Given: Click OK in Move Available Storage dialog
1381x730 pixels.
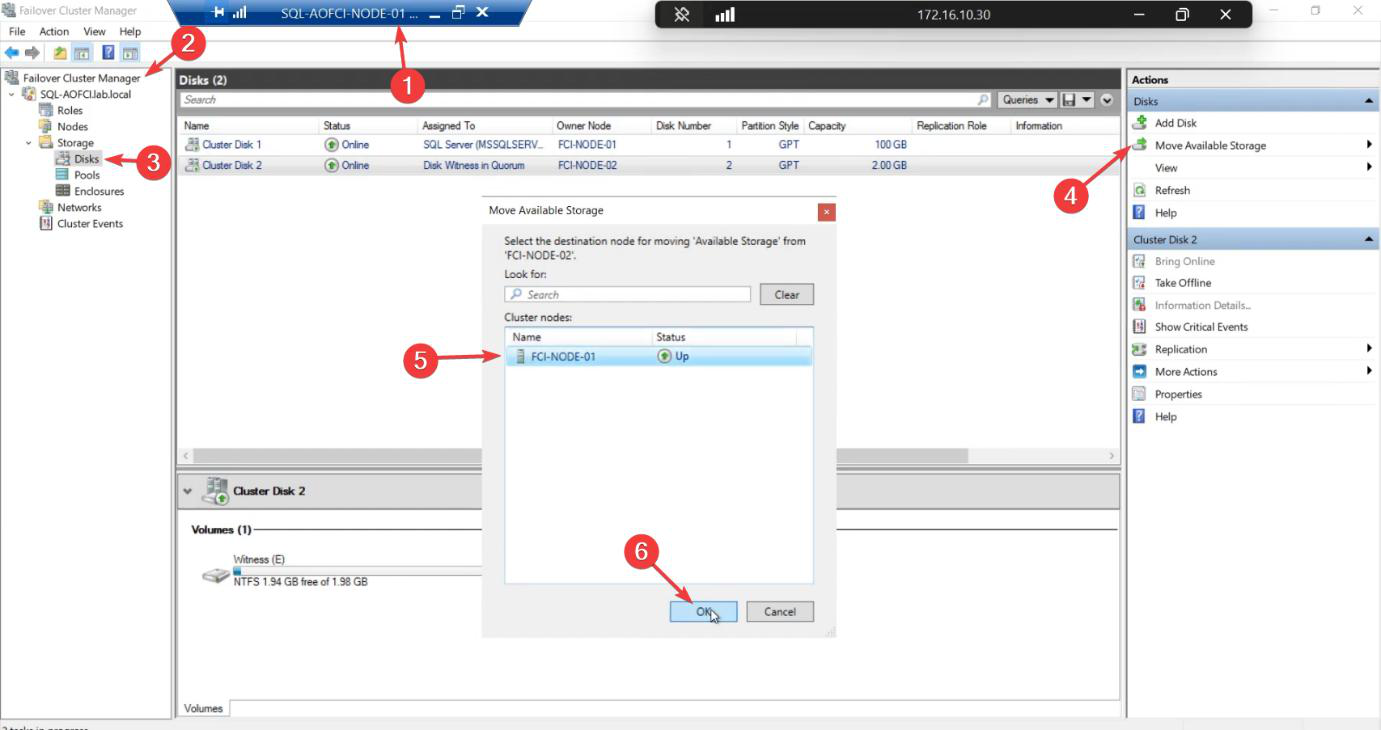Looking at the screenshot, I should point(703,612).
